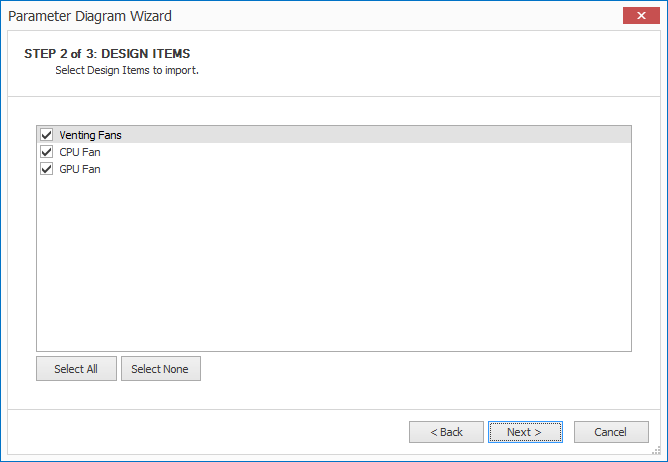The image size is (668, 462).
Task: Click the Parameter Diagram Wizard title bar
Action: click(x=300, y=15)
